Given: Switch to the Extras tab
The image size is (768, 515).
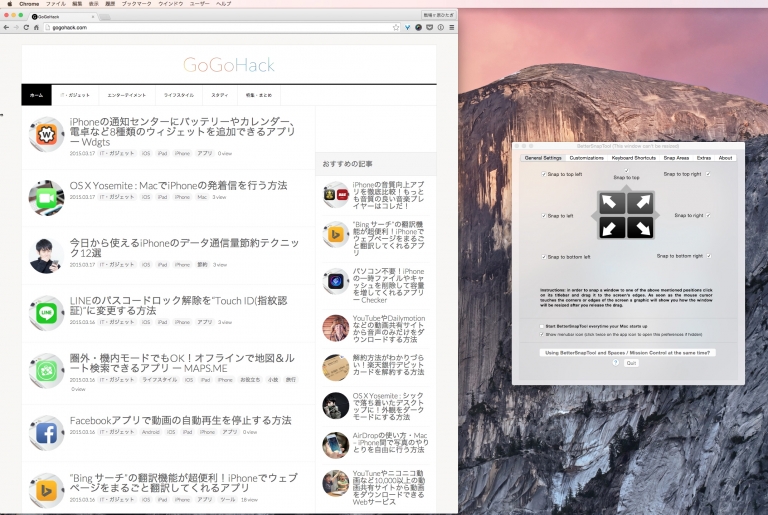Looking at the screenshot, I should [704, 158].
